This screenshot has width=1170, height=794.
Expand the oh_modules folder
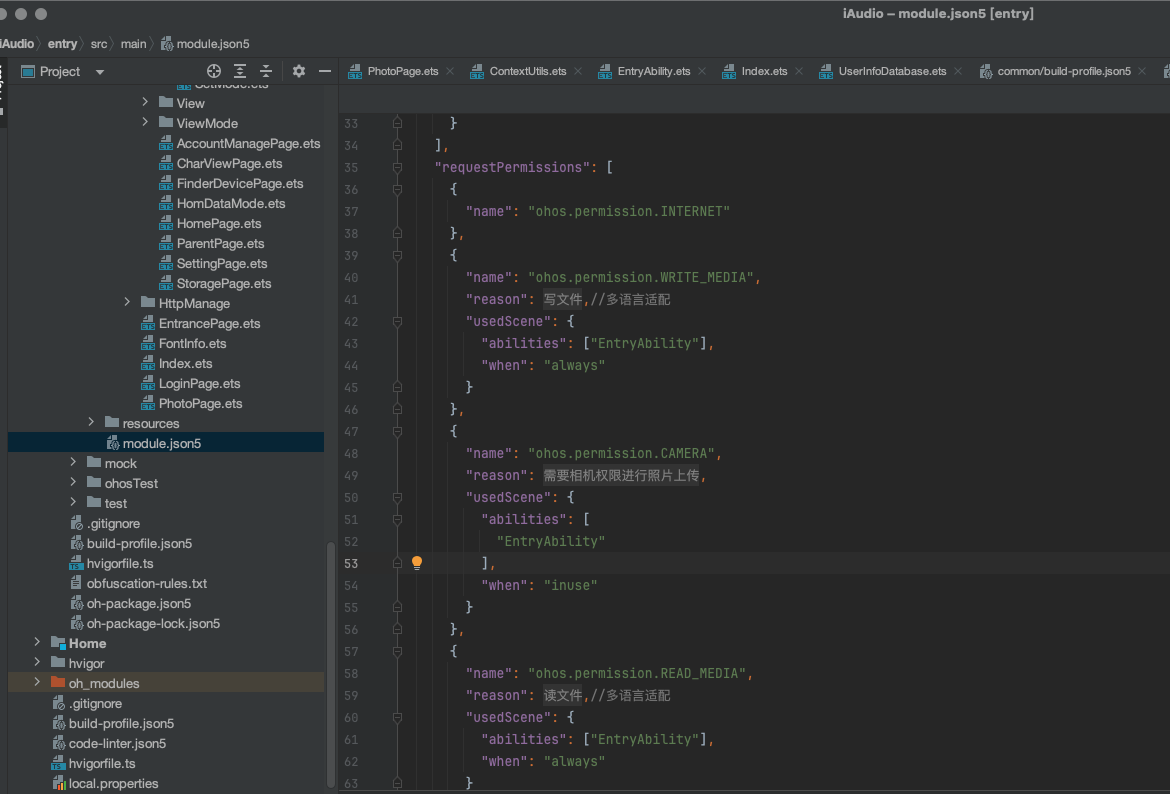click(37, 682)
